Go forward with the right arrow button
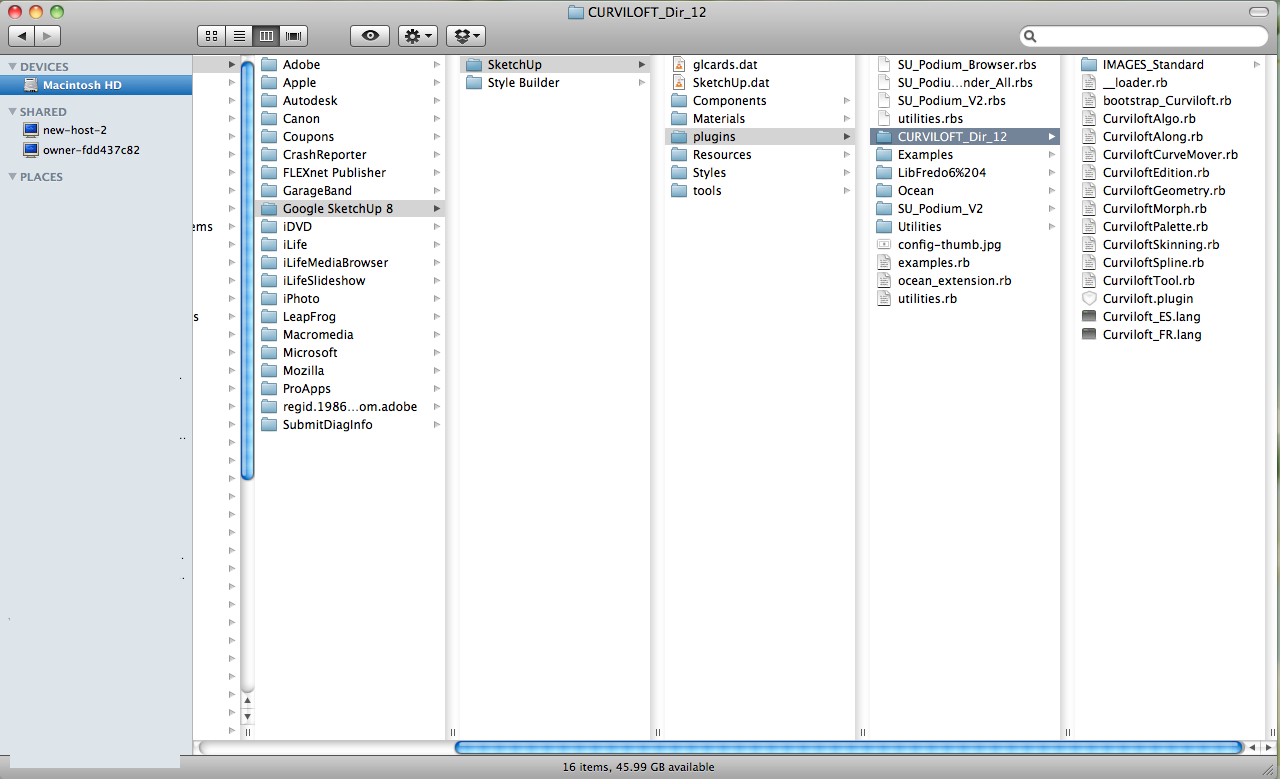1280x779 pixels. click(x=47, y=36)
